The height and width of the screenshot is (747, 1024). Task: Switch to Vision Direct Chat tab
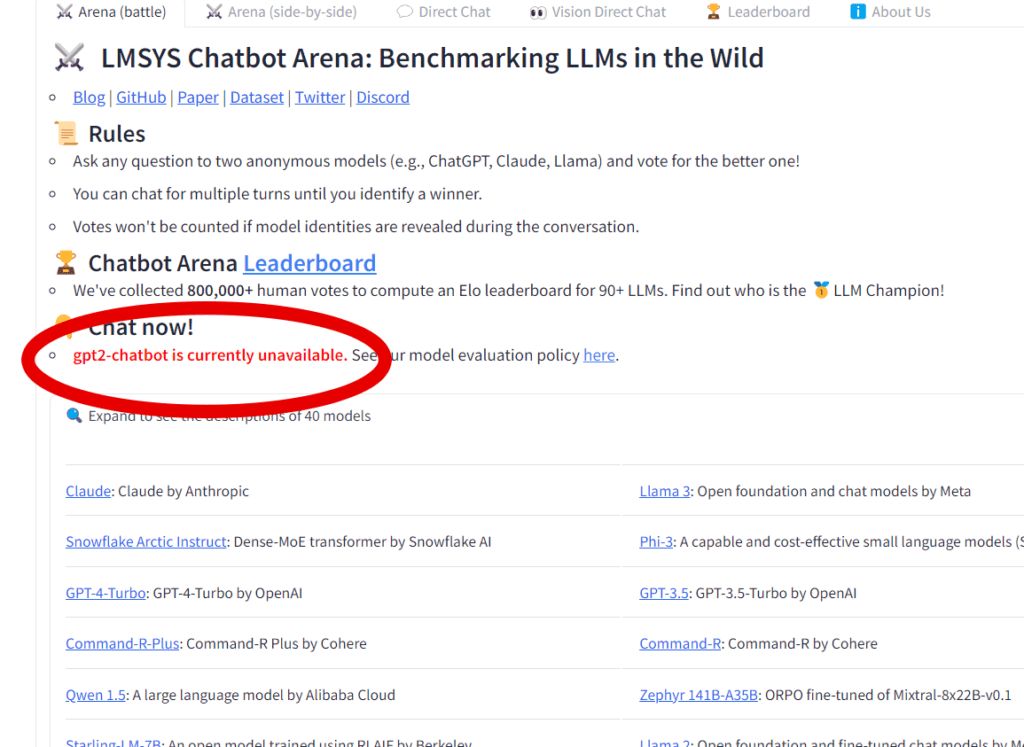click(598, 12)
